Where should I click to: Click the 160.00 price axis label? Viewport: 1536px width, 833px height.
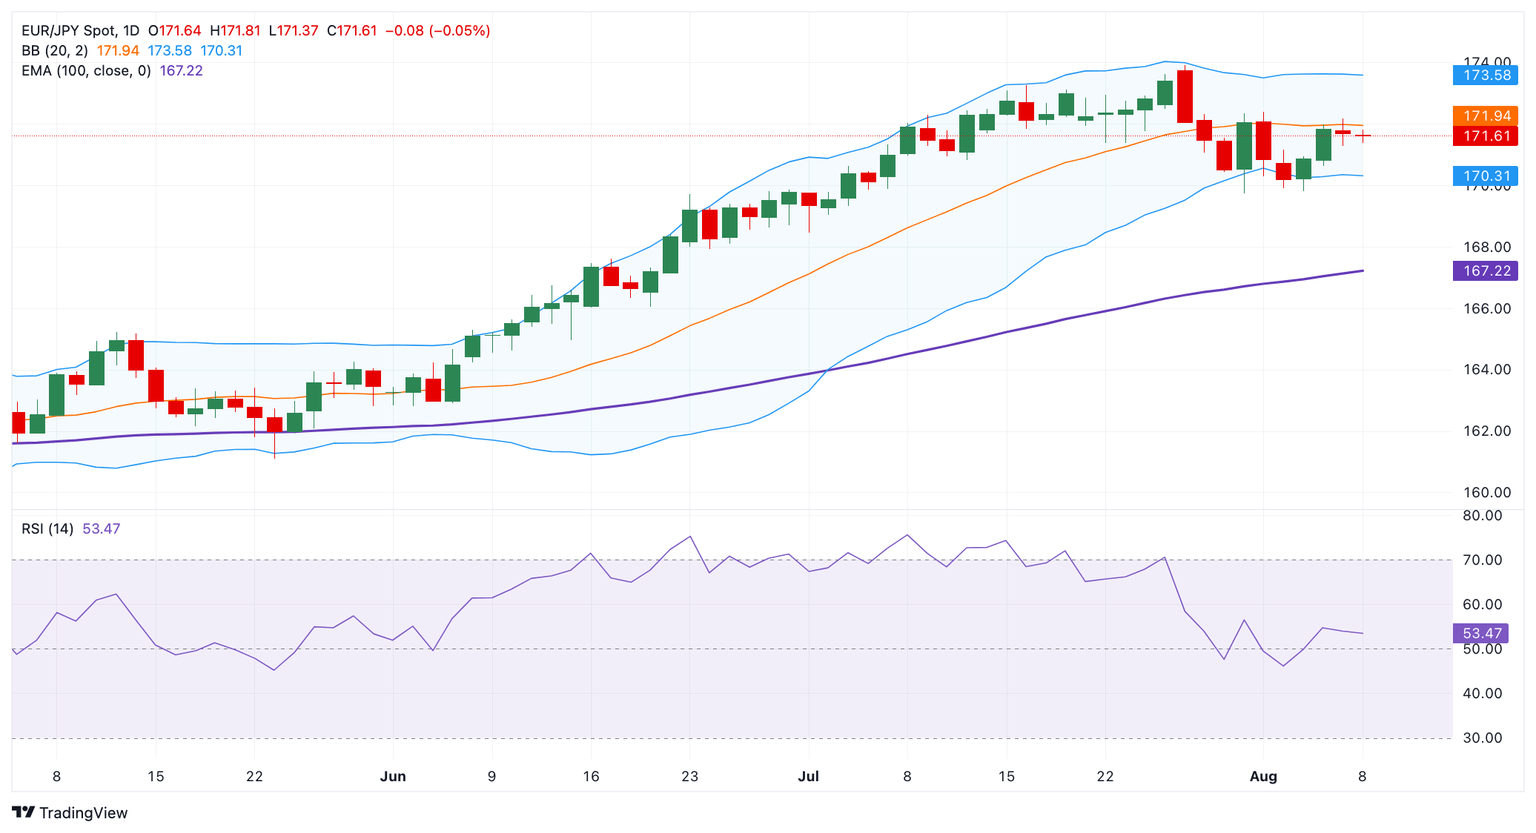[1485, 492]
